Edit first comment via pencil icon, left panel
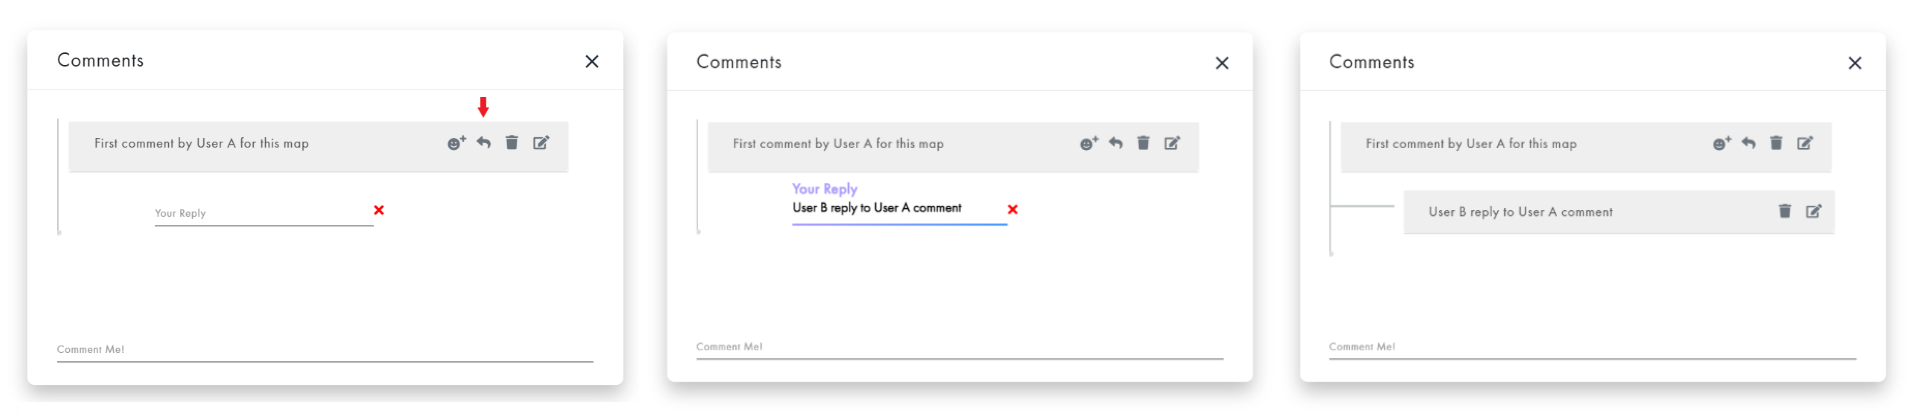The width and height of the screenshot is (1920, 415). coord(541,142)
